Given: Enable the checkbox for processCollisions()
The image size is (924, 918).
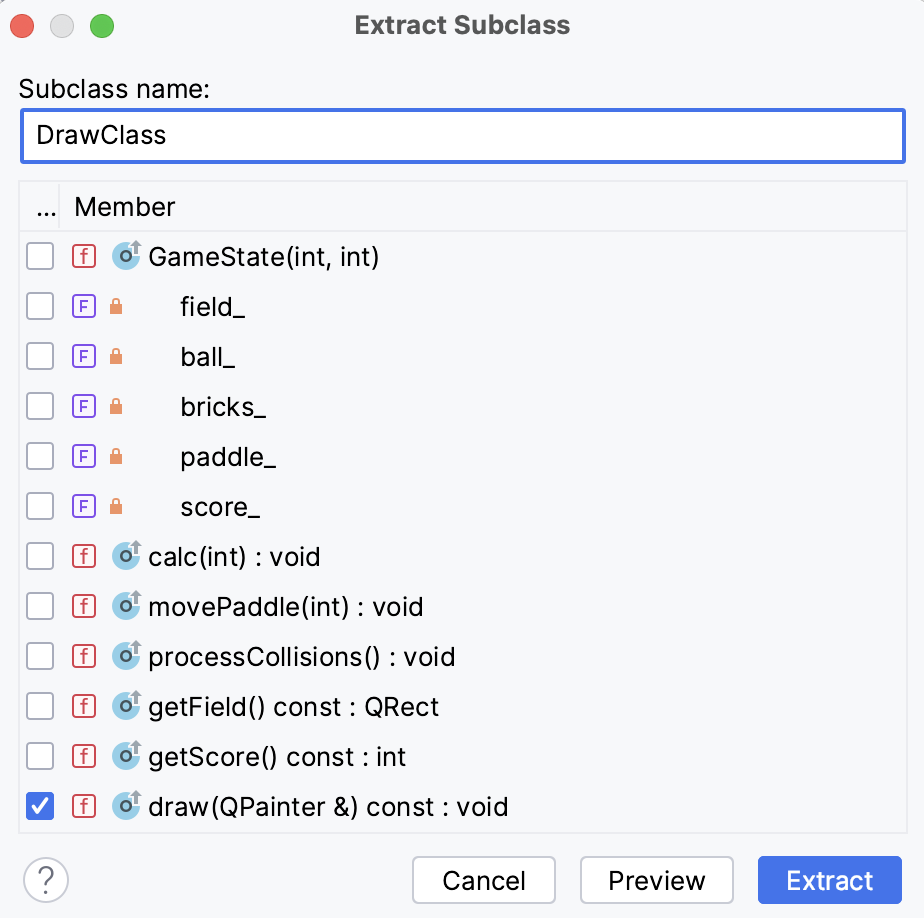Looking at the screenshot, I should pos(40,656).
